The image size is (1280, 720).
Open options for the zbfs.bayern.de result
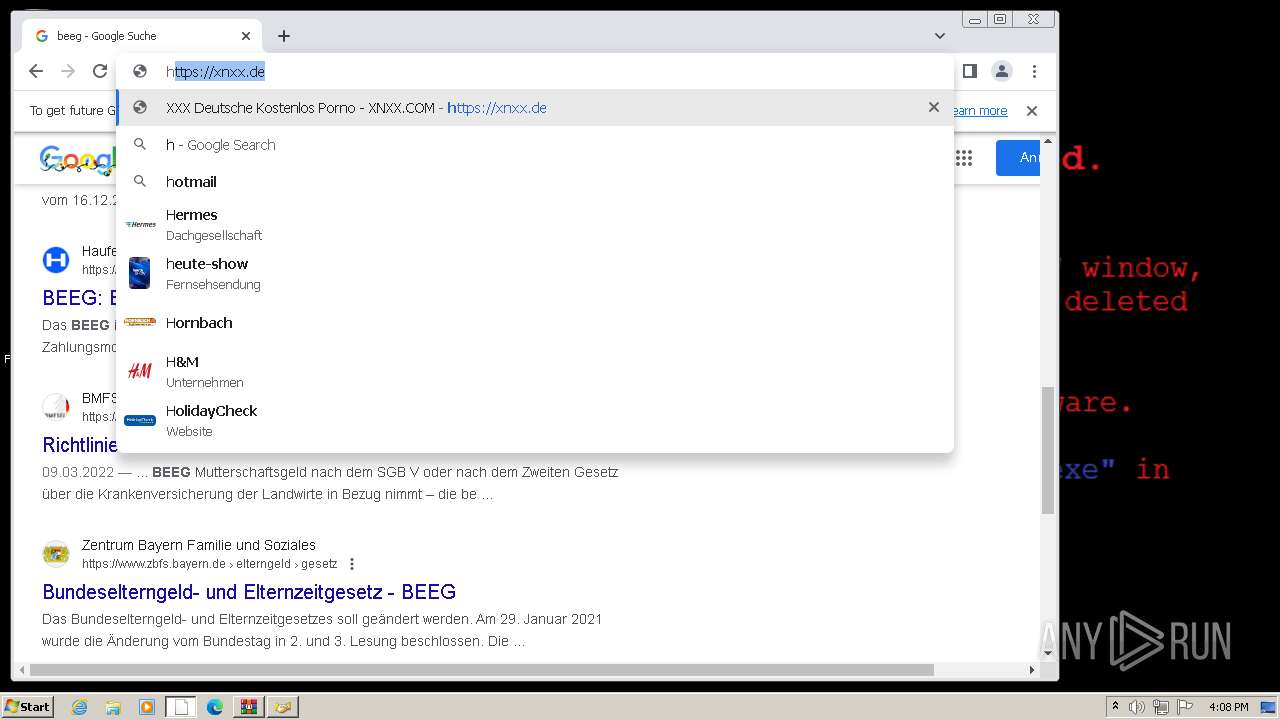(x=352, y=564)
